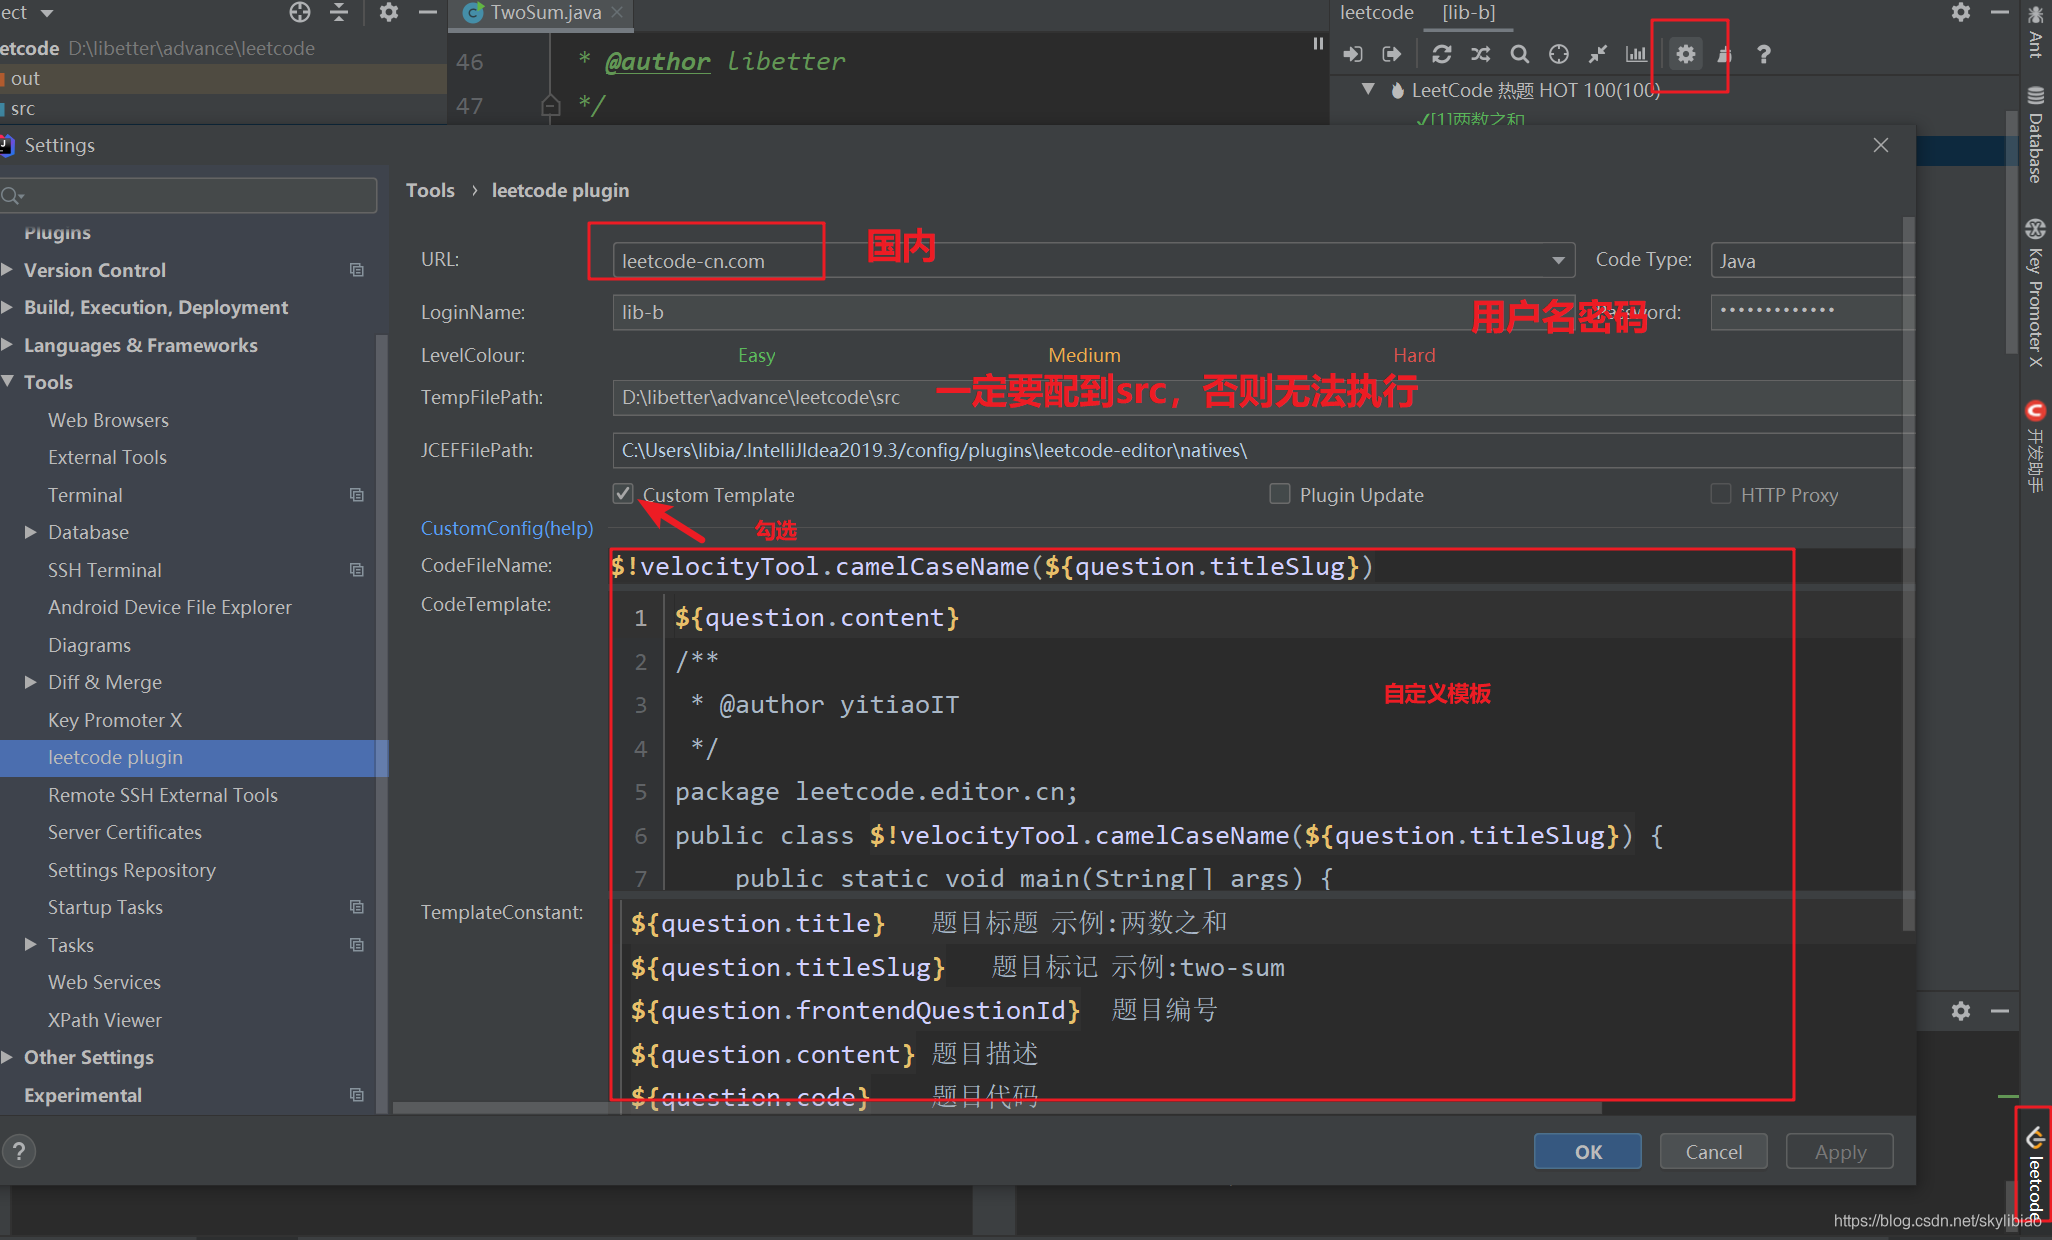Expand the Tasks settings node
This screenshot has width=2052, height=1240.
pyautogui.click(x=31, y=945)
